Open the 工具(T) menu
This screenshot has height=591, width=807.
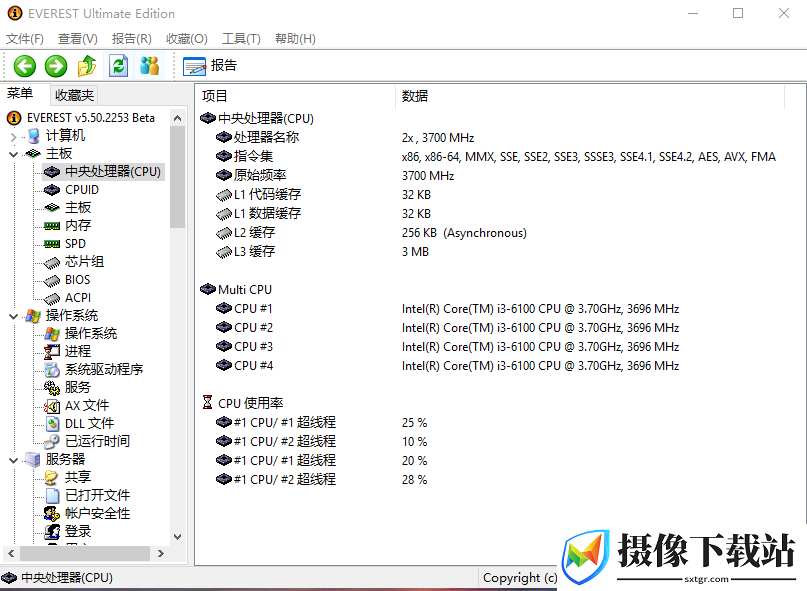click(x=241, y=39)
